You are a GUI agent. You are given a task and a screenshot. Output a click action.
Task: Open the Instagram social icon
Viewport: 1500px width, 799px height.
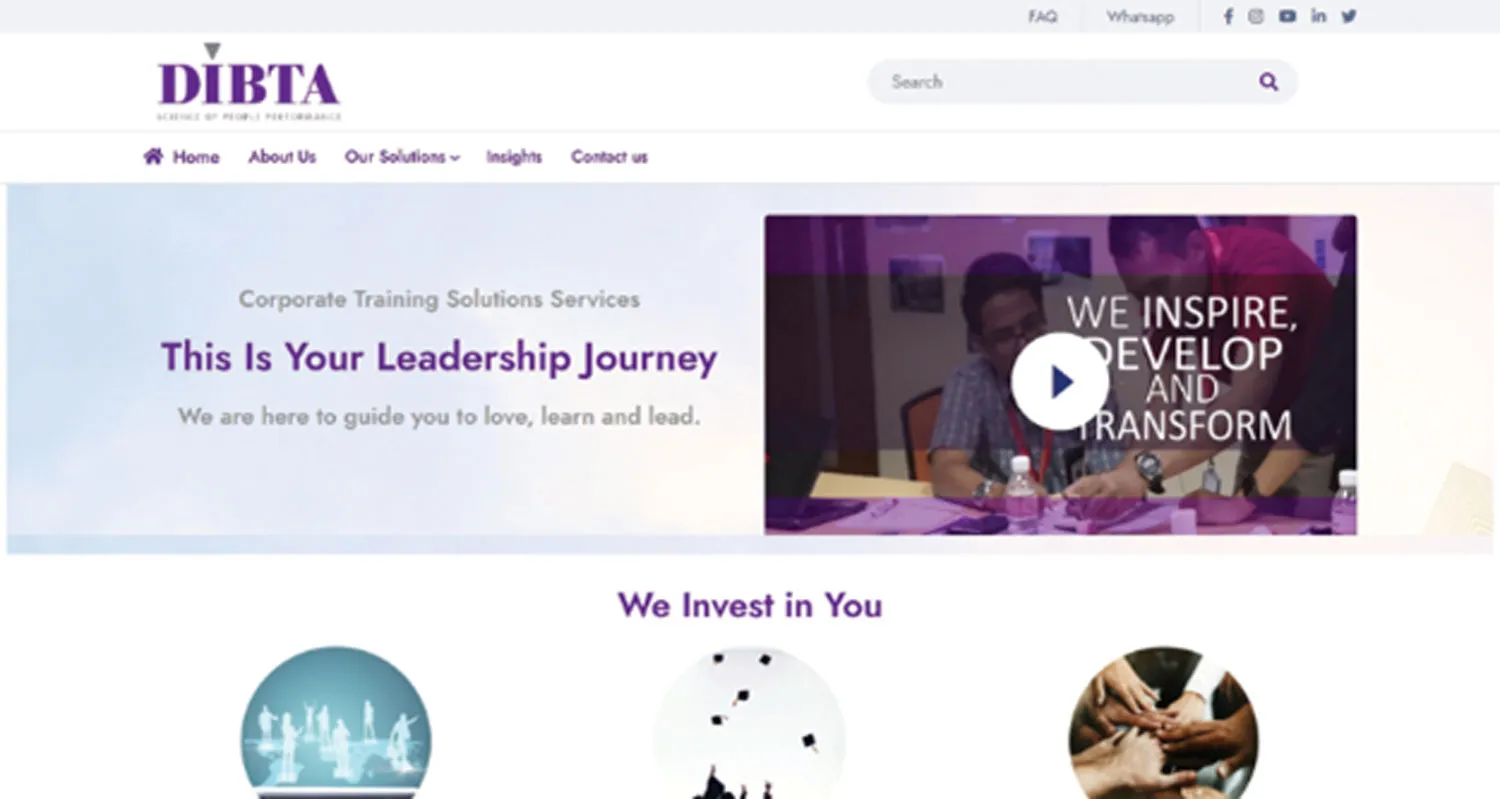pos(1256,16)
